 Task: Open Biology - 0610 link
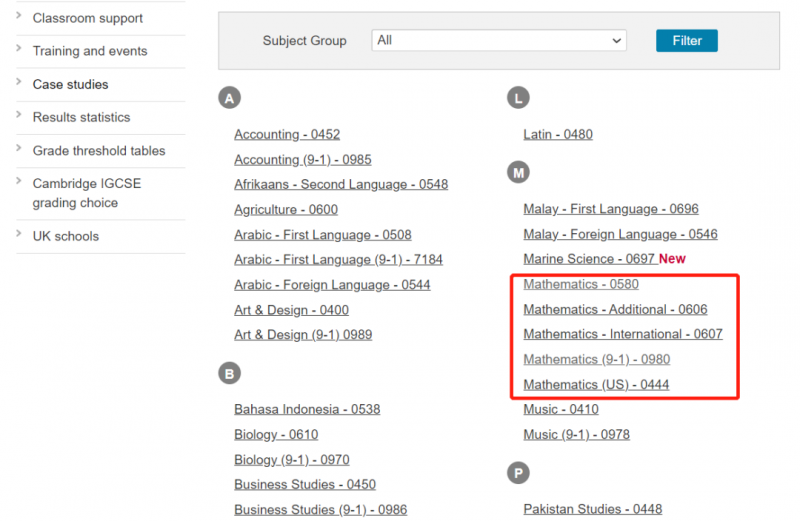276,434
